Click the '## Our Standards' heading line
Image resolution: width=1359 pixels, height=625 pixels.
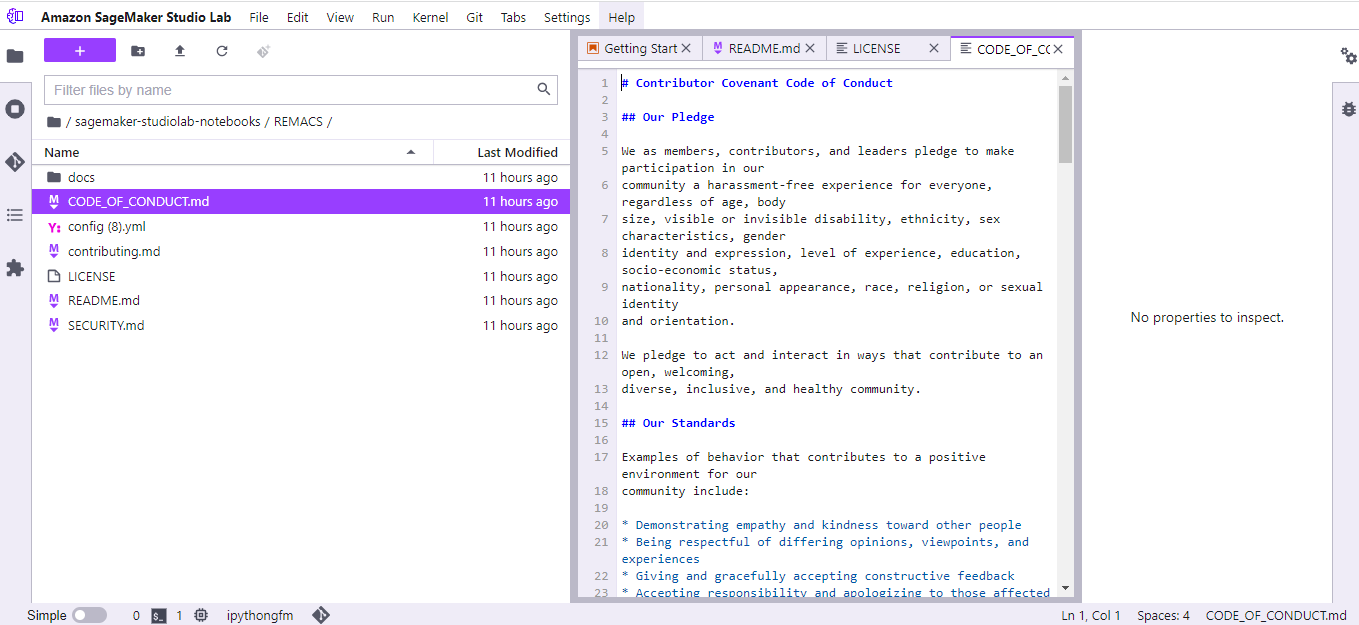pyautogui.click(x=678, y=423)
